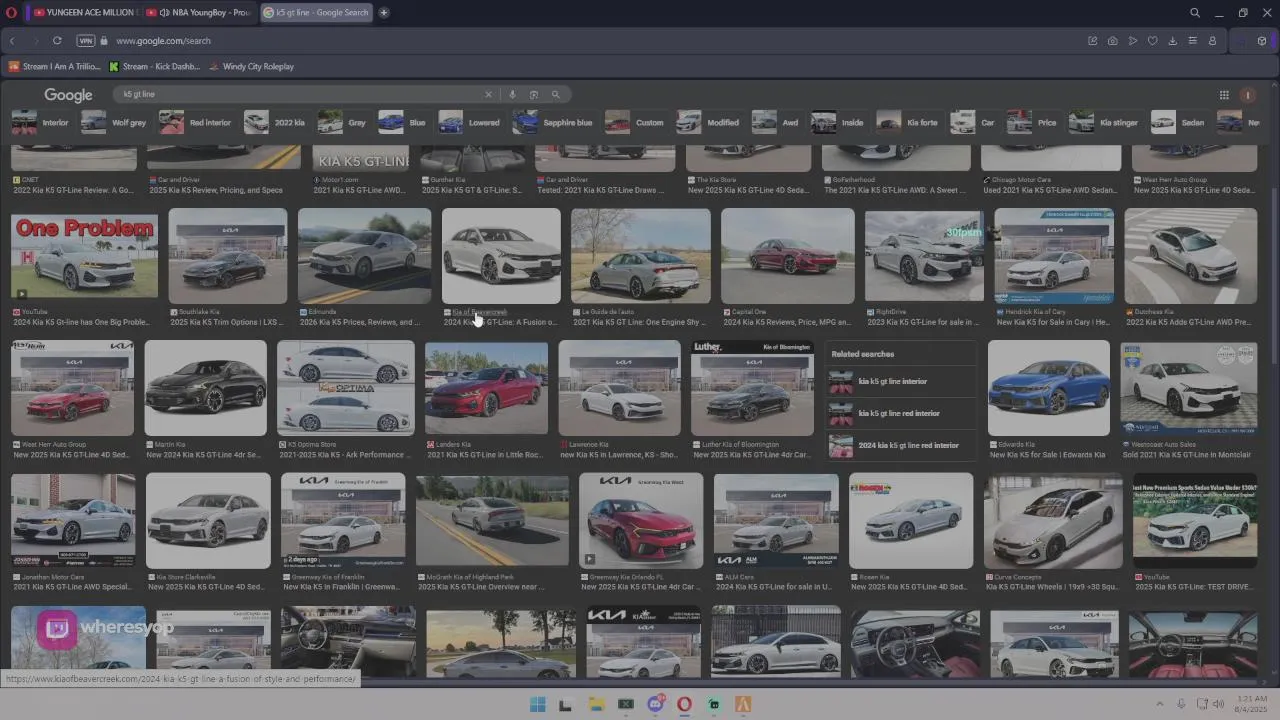Select the 'Kia stinger' filter chip
Image resolution: width=1280 pixels, height=720 pixels.
(x=1104, y=122)
